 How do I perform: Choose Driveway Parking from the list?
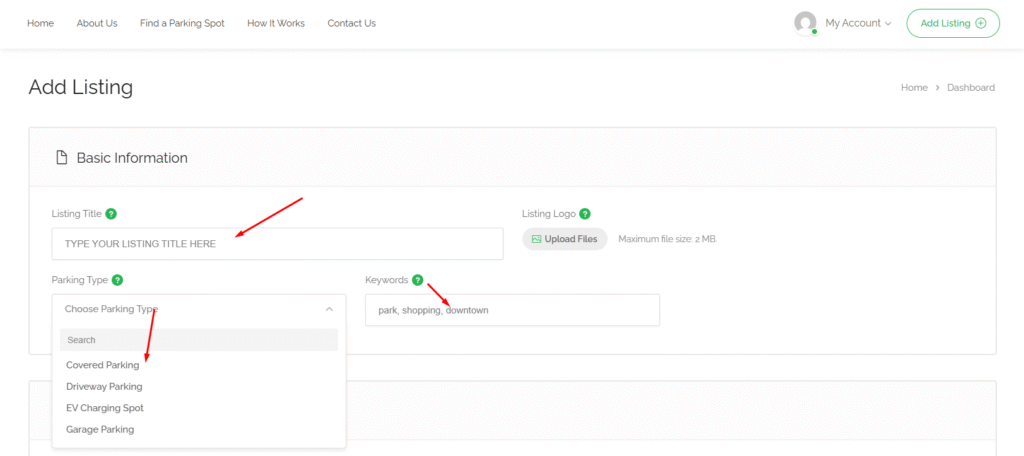point(104,386)
